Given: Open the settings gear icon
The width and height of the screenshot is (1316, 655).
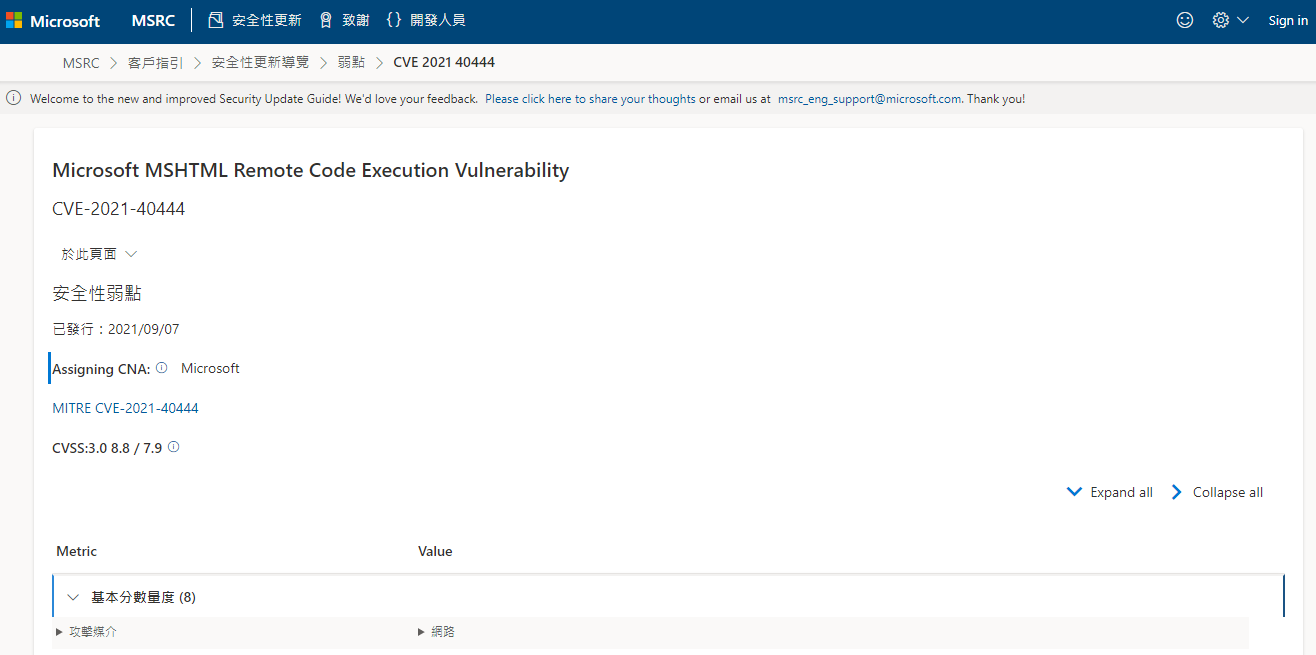Looking at the screenshot, I should point(1220,20).
